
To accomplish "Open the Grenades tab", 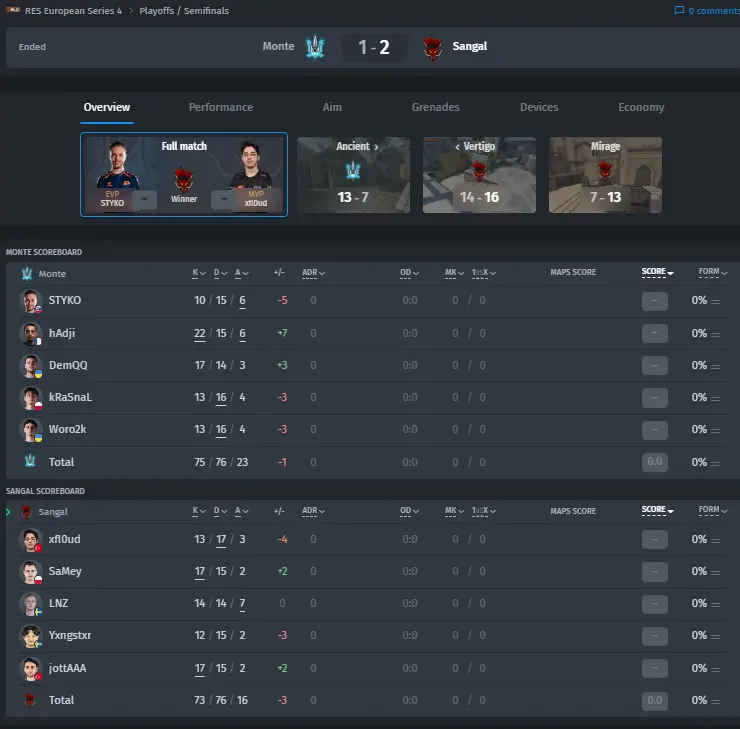I will click(436, 107).
